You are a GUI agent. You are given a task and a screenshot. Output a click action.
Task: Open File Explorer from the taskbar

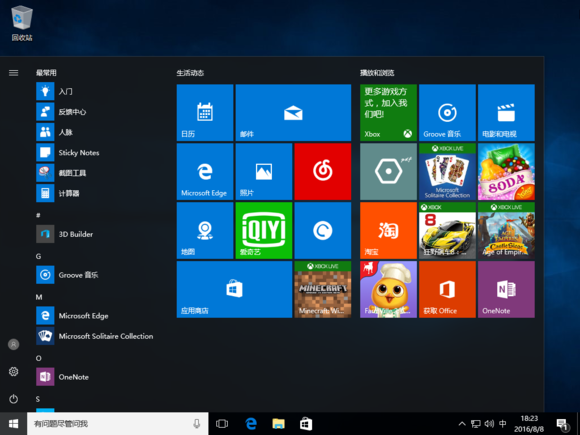tap(279, 424)
